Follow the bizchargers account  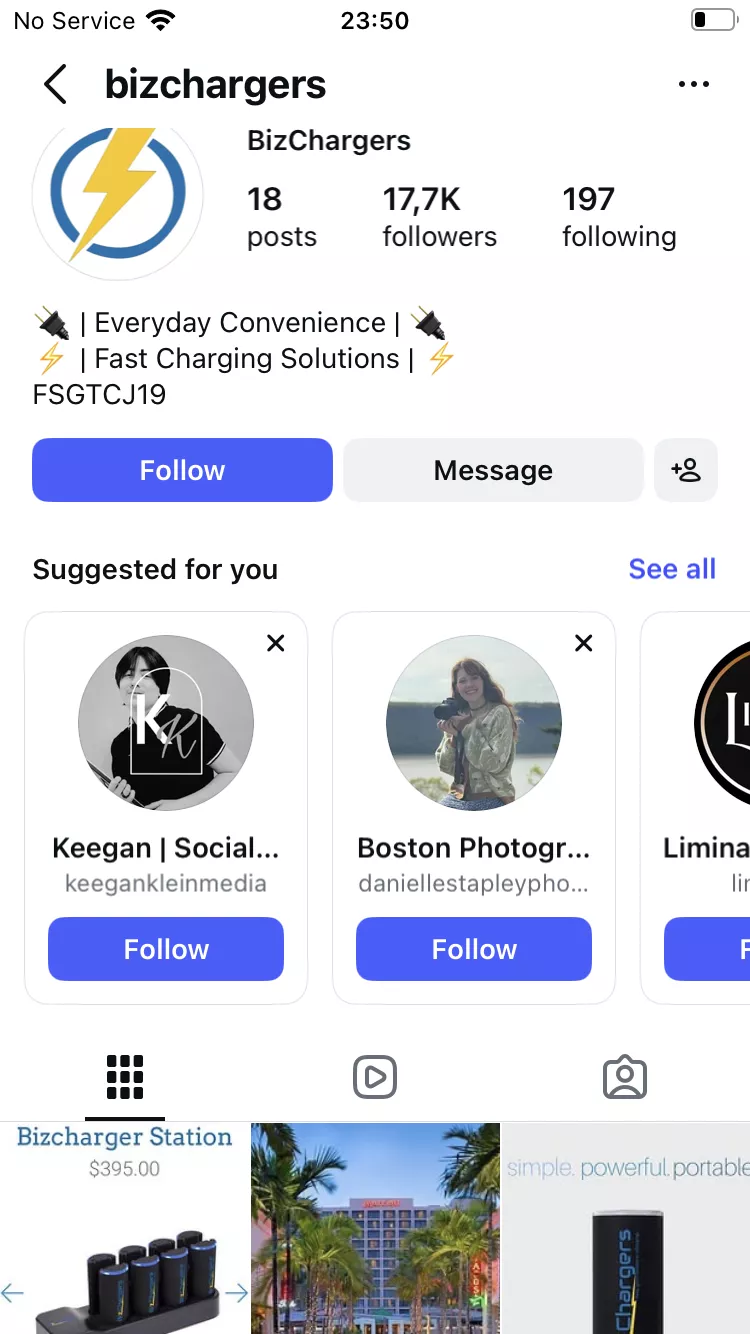pos(182,470)
